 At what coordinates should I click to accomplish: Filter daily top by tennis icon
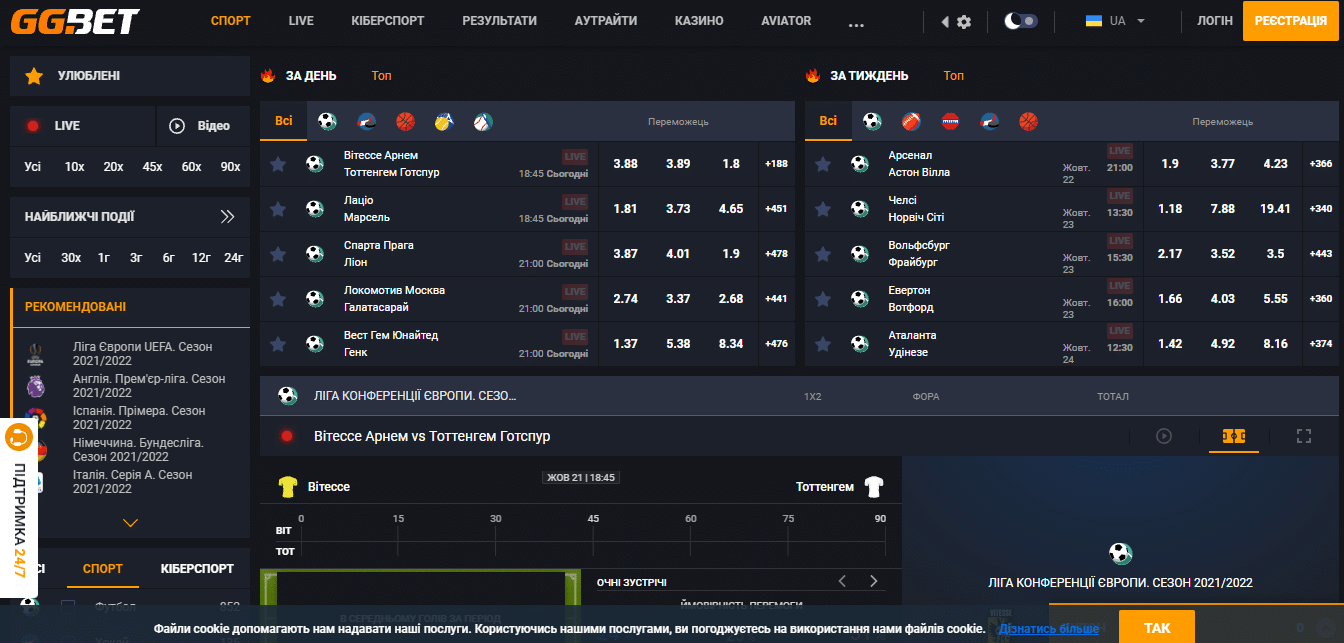(x=444, y=122)
